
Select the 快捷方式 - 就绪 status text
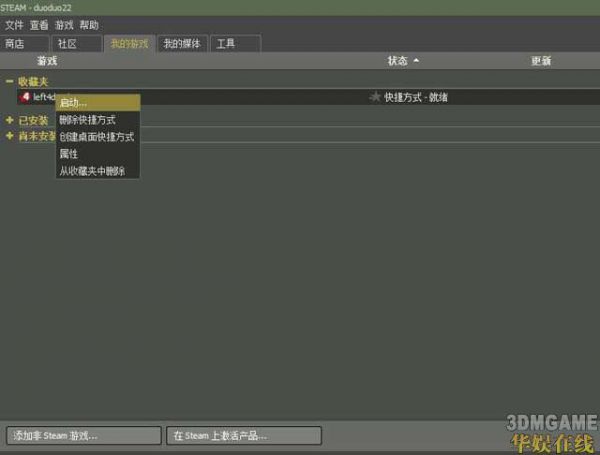(x=416, y=98)
